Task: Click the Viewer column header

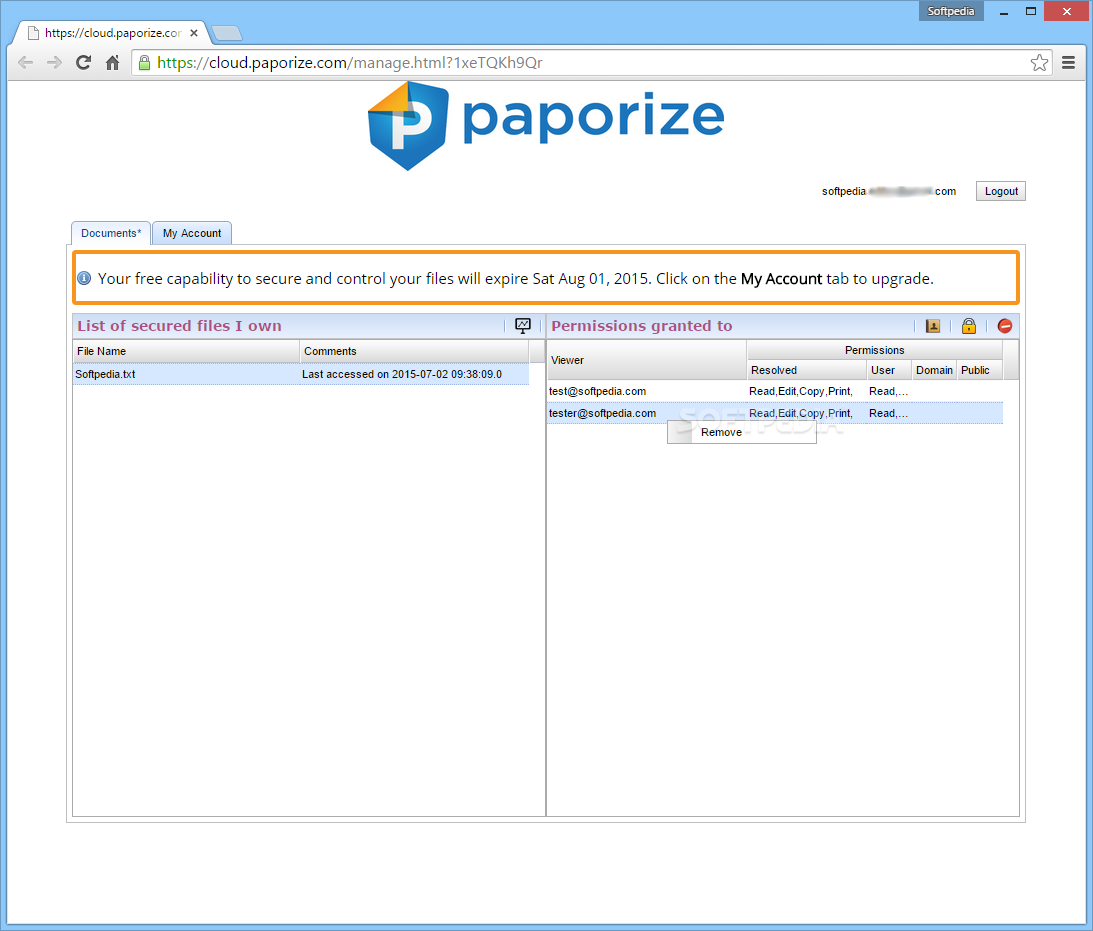Action: (646, 360)
